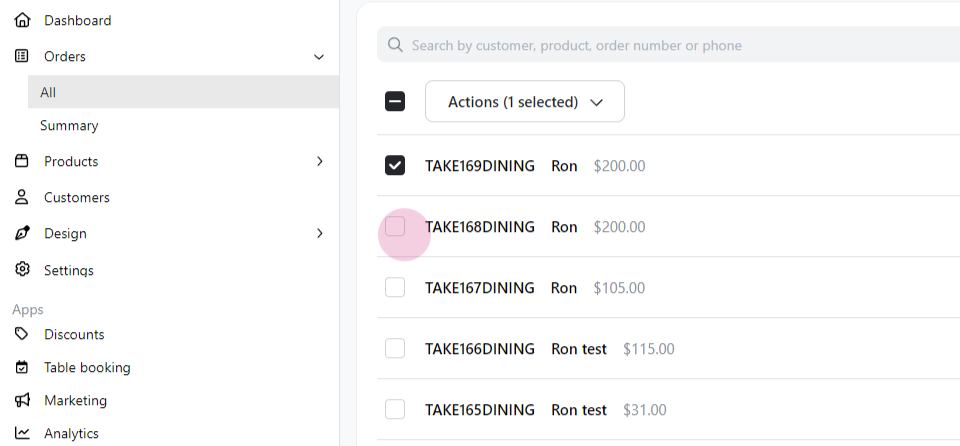This screenshot has height=446, width=960.
Task: Click the Customers person icon
Action: click(x=21, y=197)
